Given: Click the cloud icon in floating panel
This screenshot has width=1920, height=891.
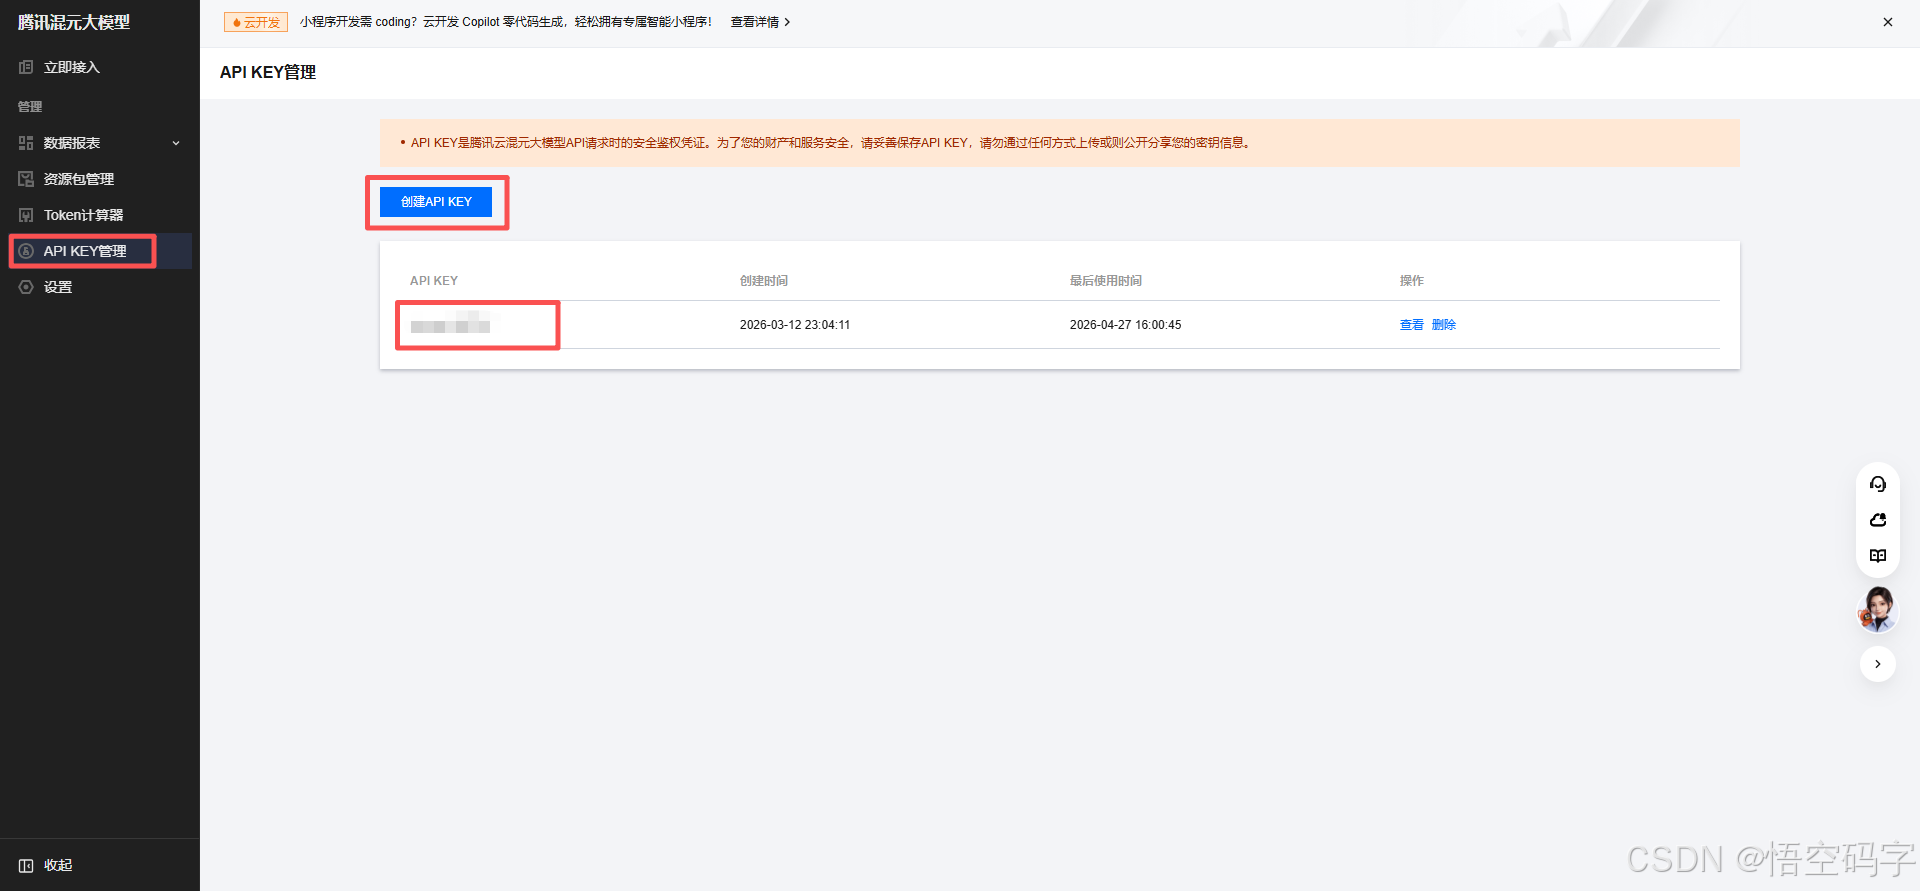Looking at the screenshot, I should click(1878, 520).
